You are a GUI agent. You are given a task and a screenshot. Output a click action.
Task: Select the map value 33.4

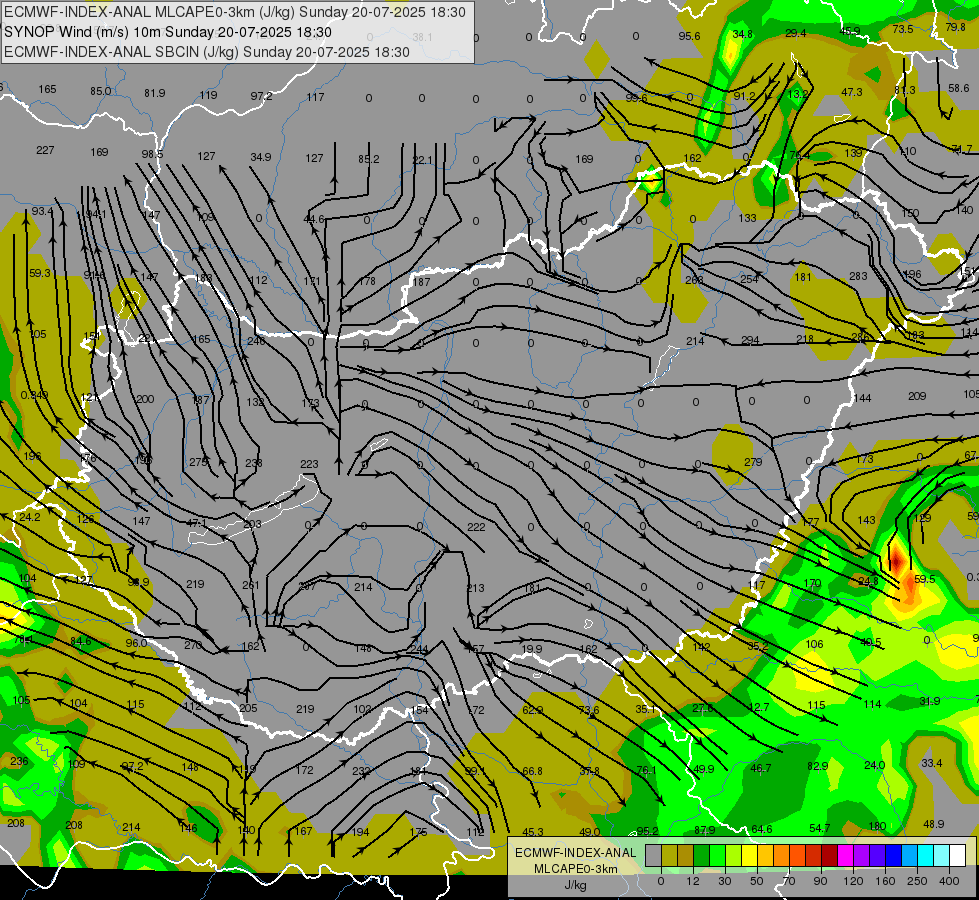[x=932, y=763]
